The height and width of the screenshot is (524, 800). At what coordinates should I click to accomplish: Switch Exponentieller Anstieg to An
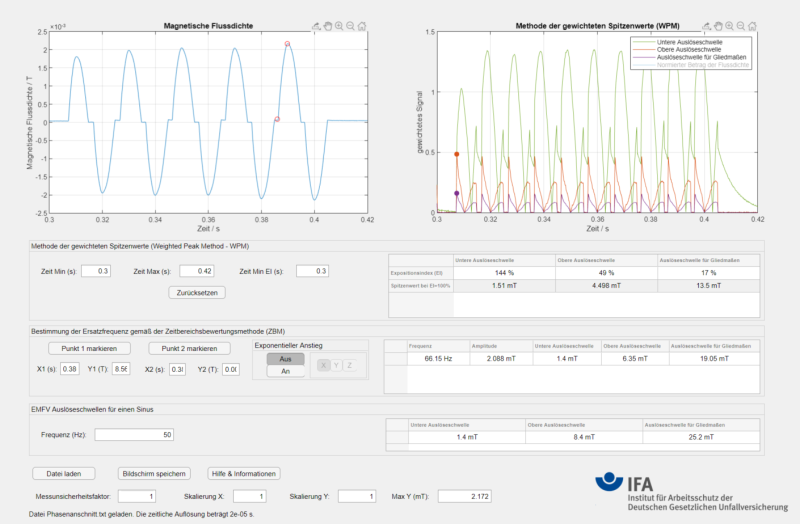pos(285,370)
